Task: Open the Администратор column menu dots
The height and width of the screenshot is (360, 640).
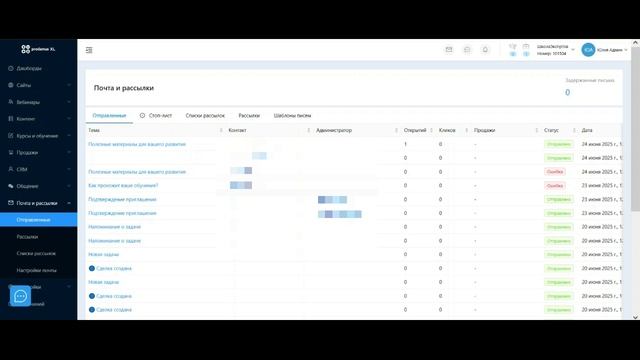Action: point(396,130)
